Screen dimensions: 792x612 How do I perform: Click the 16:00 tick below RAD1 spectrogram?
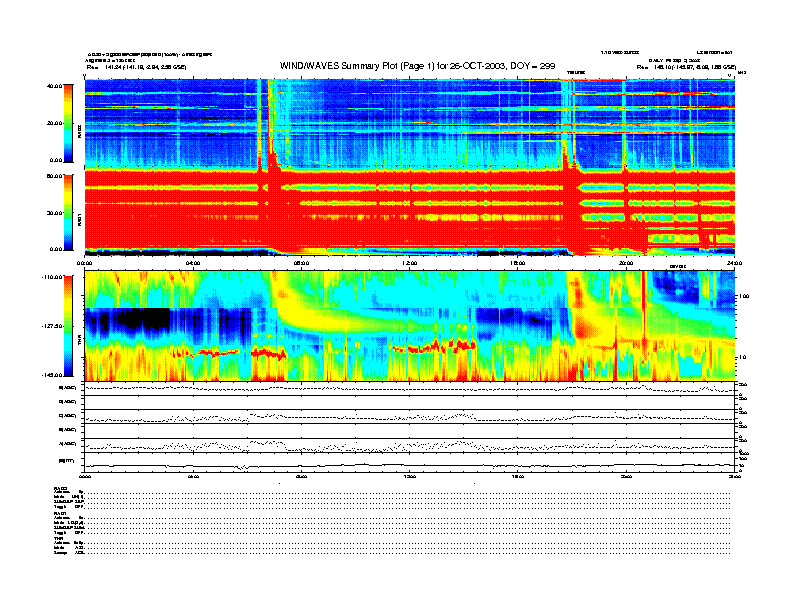518,263
